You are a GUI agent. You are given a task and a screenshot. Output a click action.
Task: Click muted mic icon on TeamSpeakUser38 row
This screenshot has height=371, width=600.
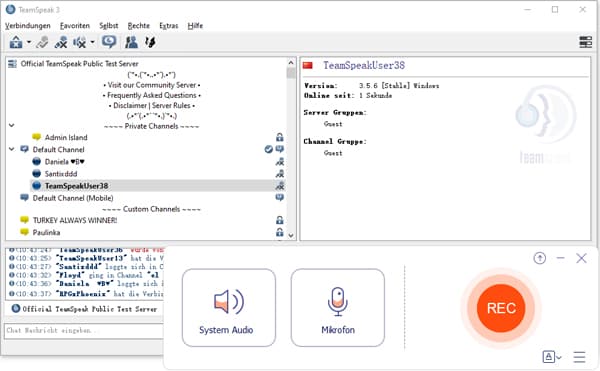point(280,186)
